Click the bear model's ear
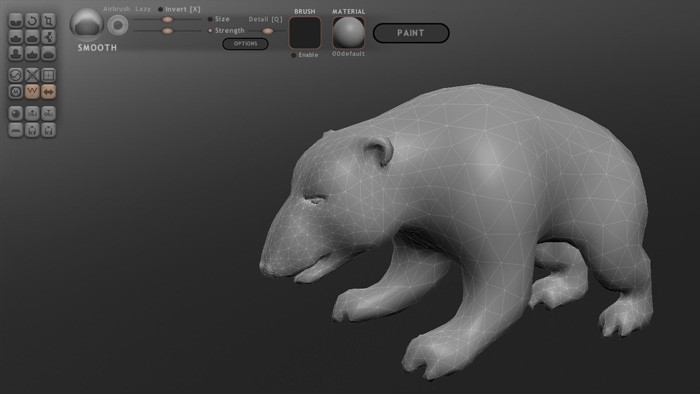This screenshot has height=394, width=700. (x=379, y=151)
